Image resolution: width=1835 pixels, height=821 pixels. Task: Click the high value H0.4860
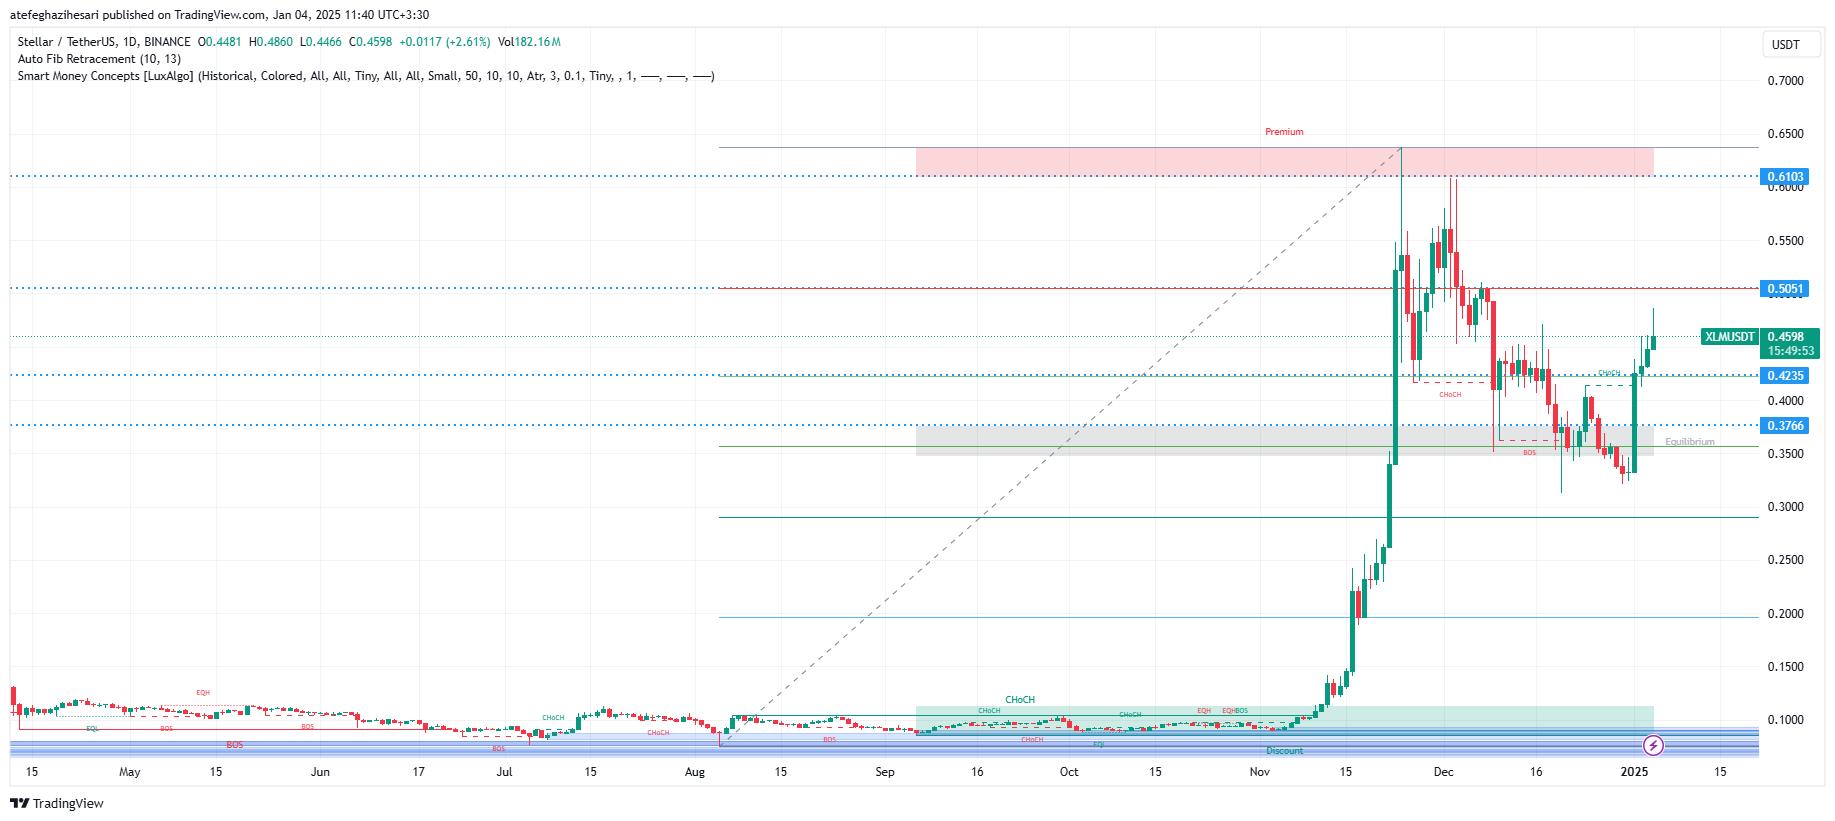270,42
